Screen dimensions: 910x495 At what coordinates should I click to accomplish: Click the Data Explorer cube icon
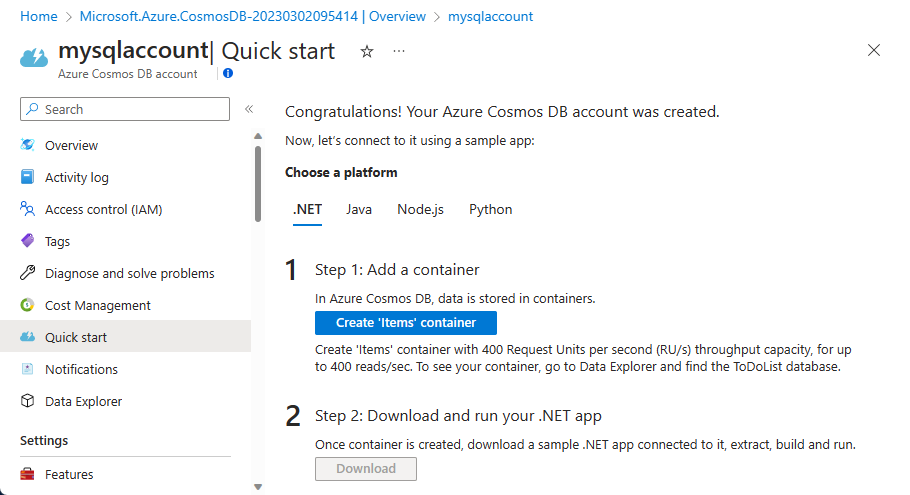coord(28,401)
